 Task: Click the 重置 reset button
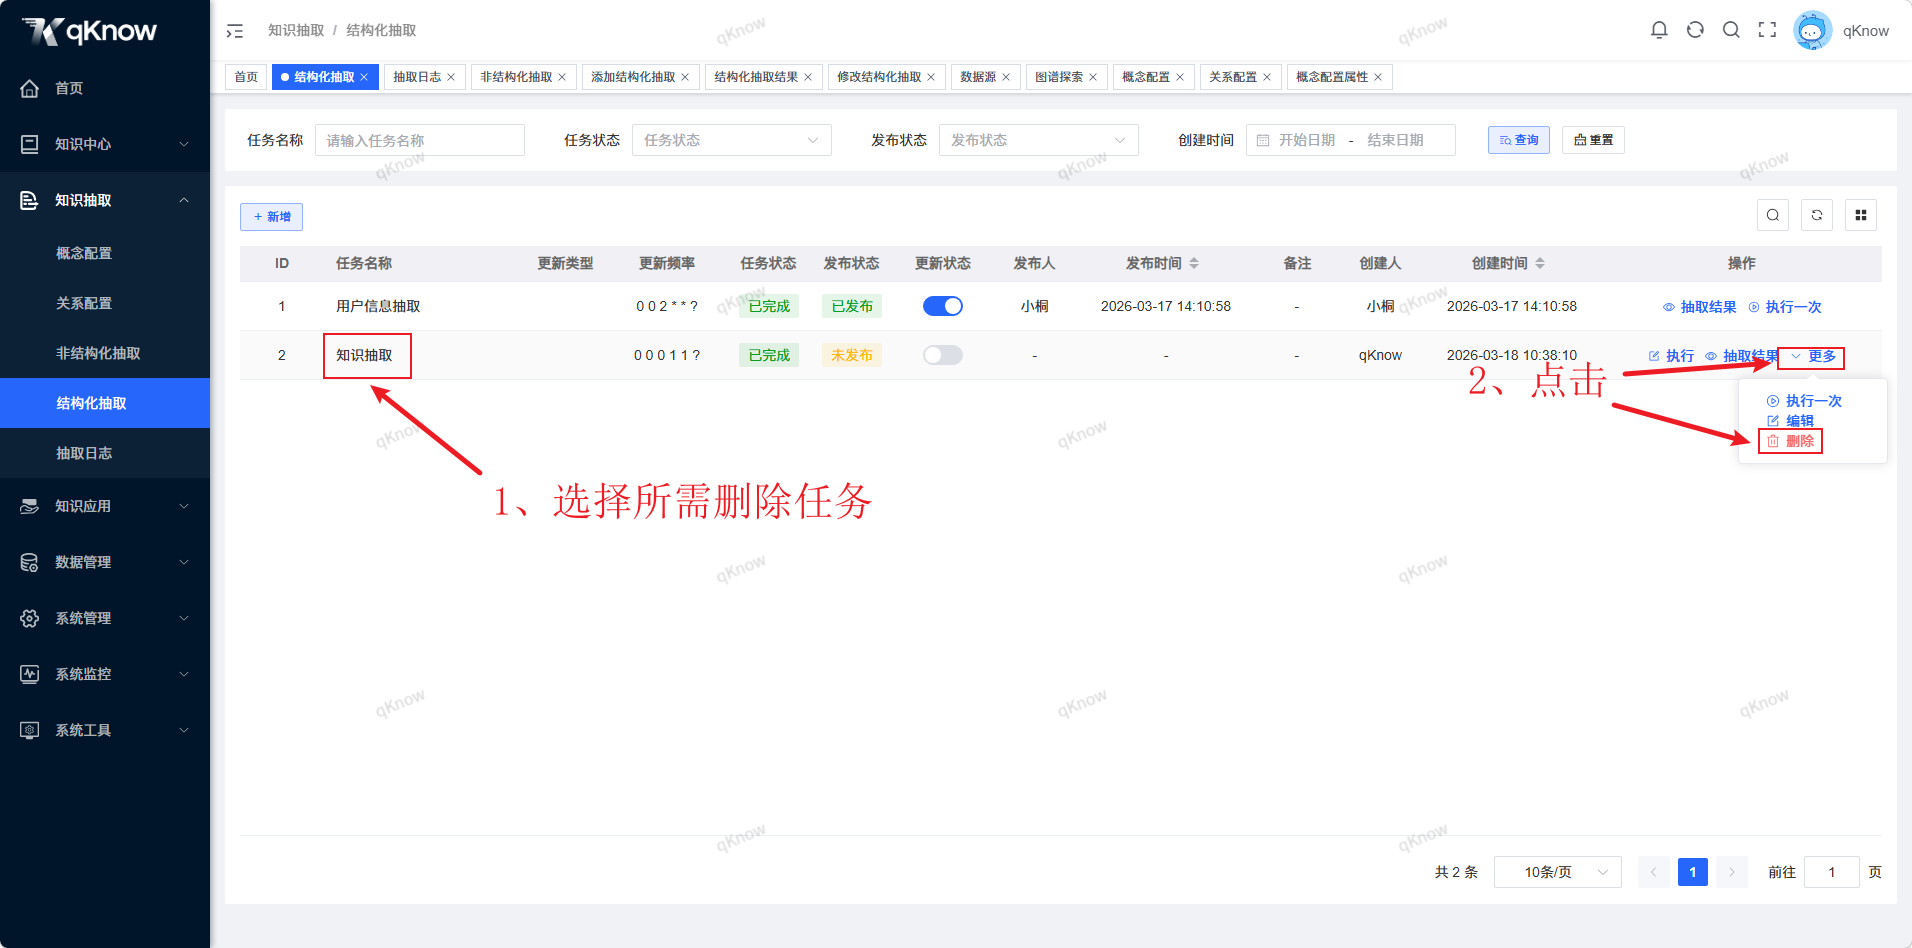1593,140
